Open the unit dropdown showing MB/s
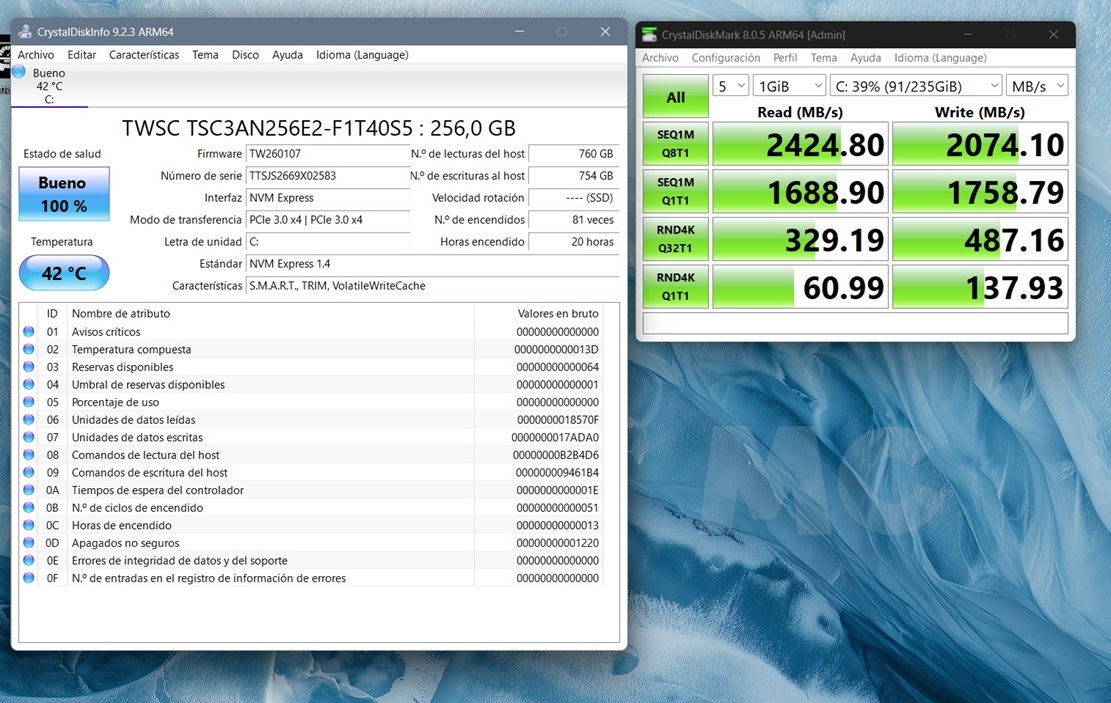This screenshot has width=1111, height=703. point(1037,86)
